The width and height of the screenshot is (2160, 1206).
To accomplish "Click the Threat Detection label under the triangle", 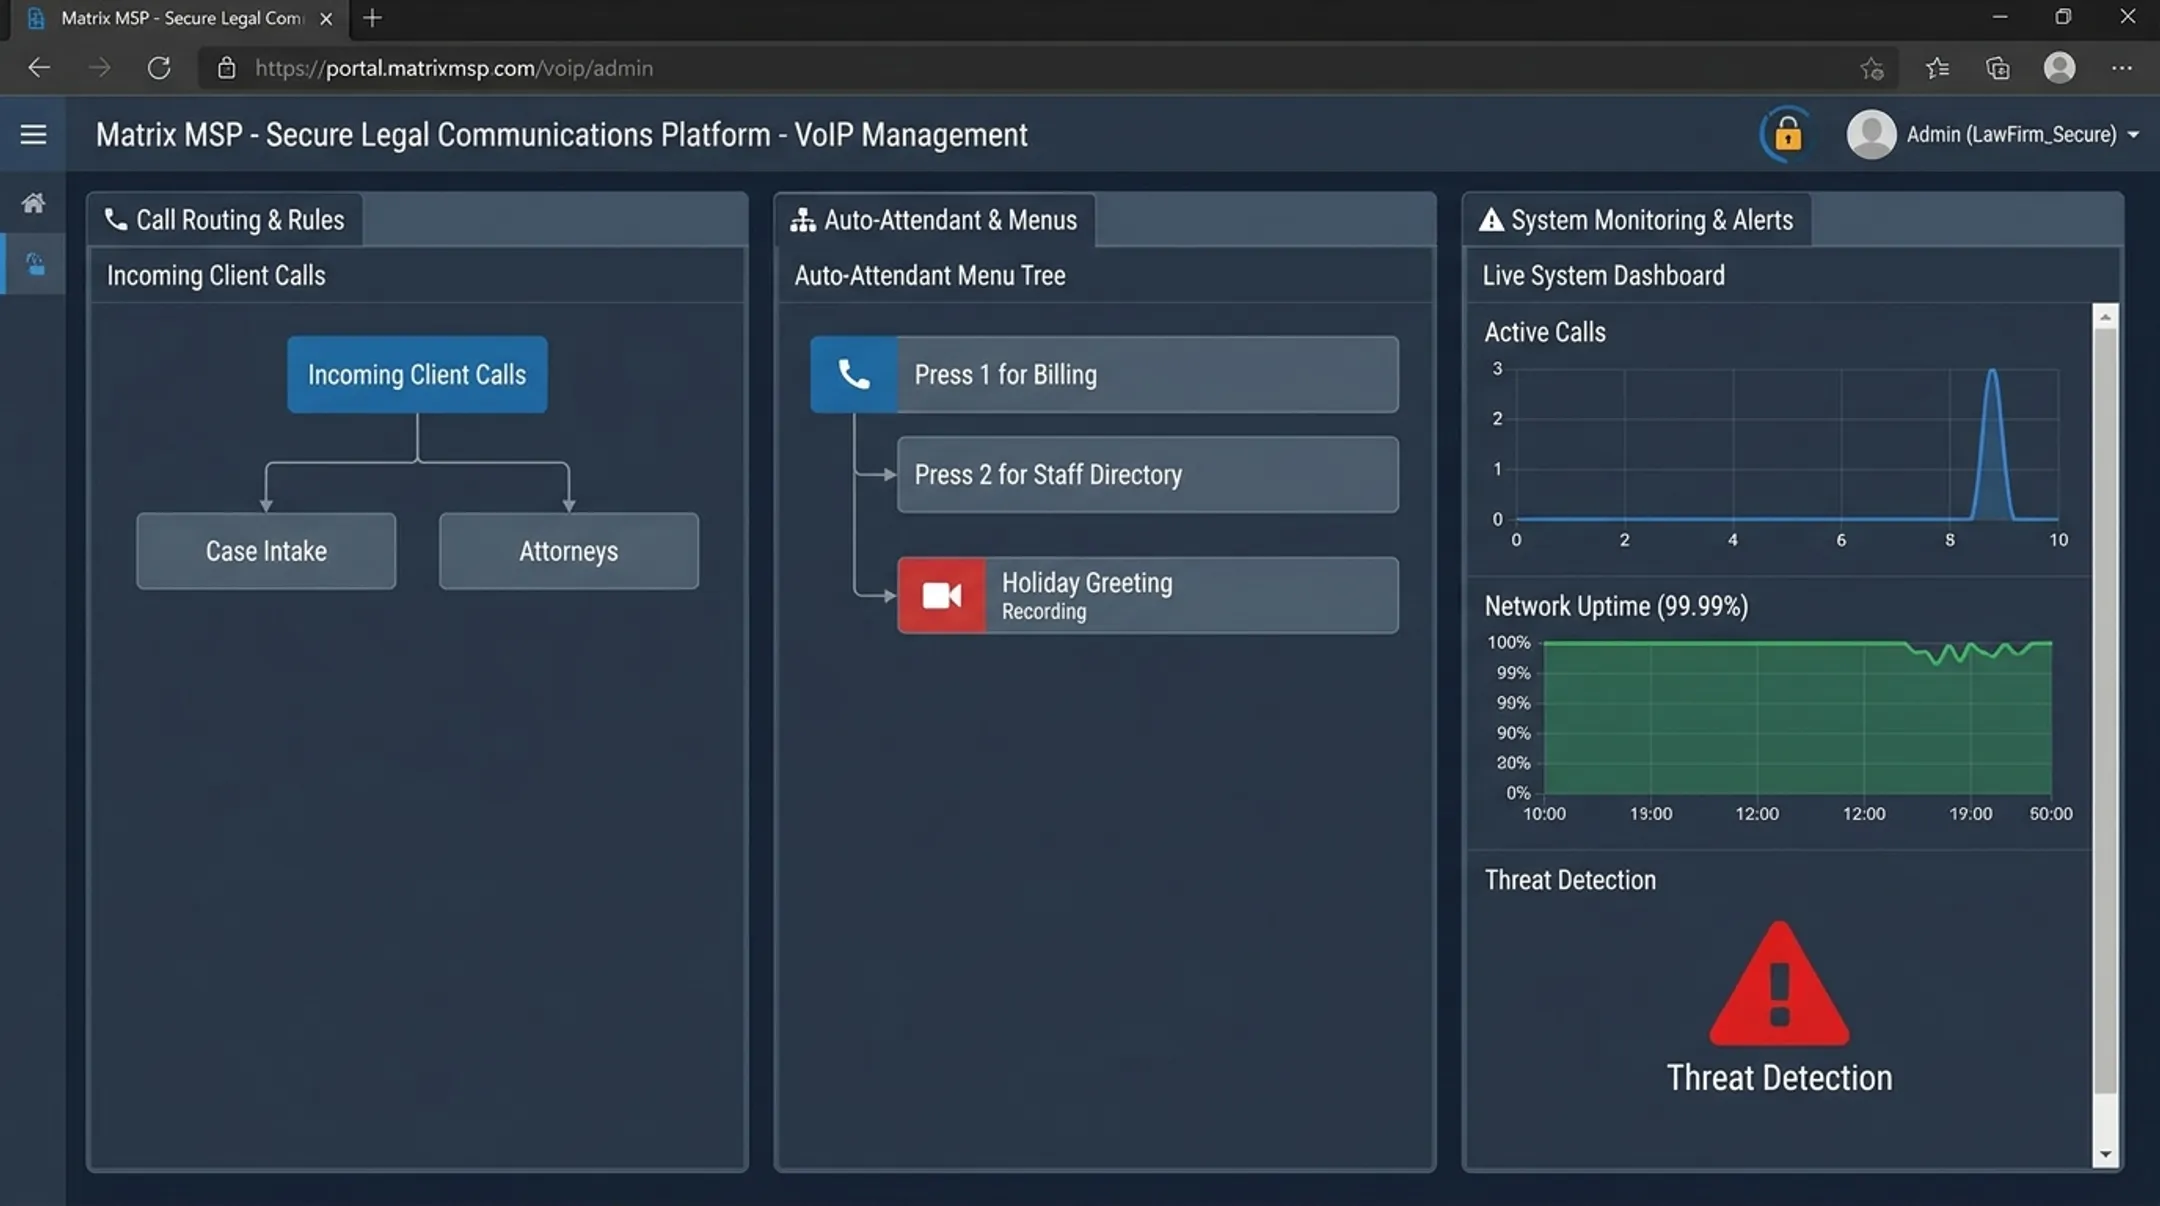I will [1779, 1078].
